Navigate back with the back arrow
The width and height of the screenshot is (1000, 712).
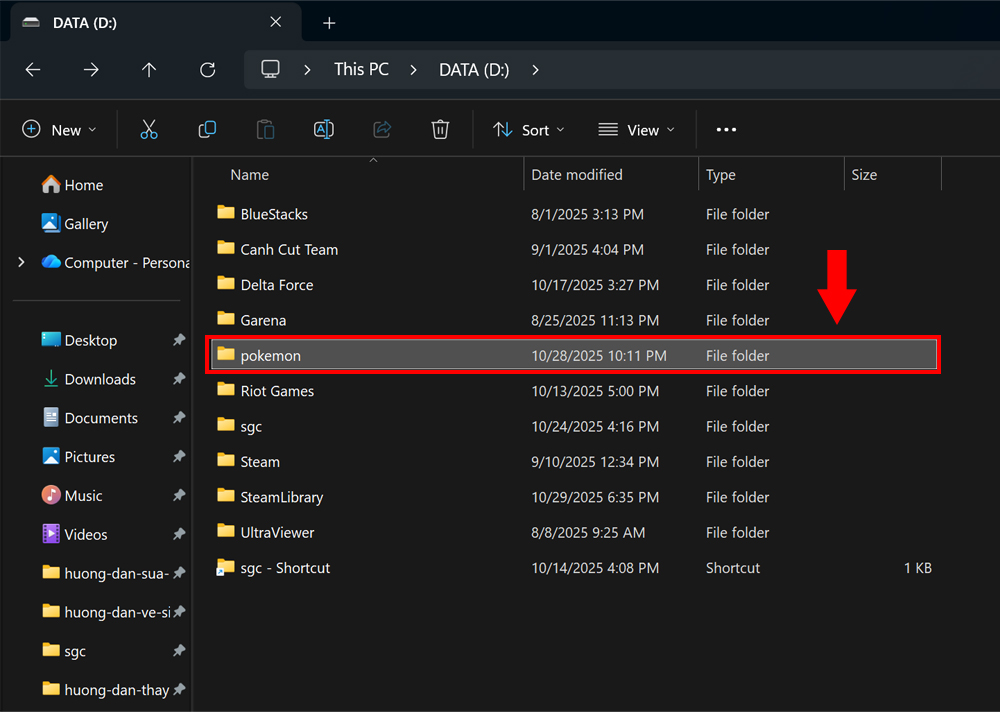click(33, 70)
